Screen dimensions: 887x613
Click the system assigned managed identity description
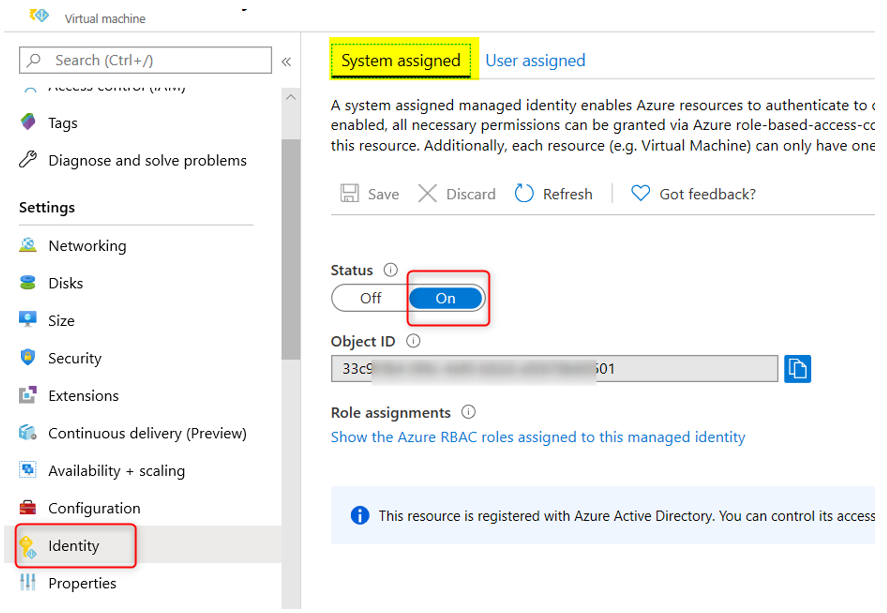coord(603,125)
